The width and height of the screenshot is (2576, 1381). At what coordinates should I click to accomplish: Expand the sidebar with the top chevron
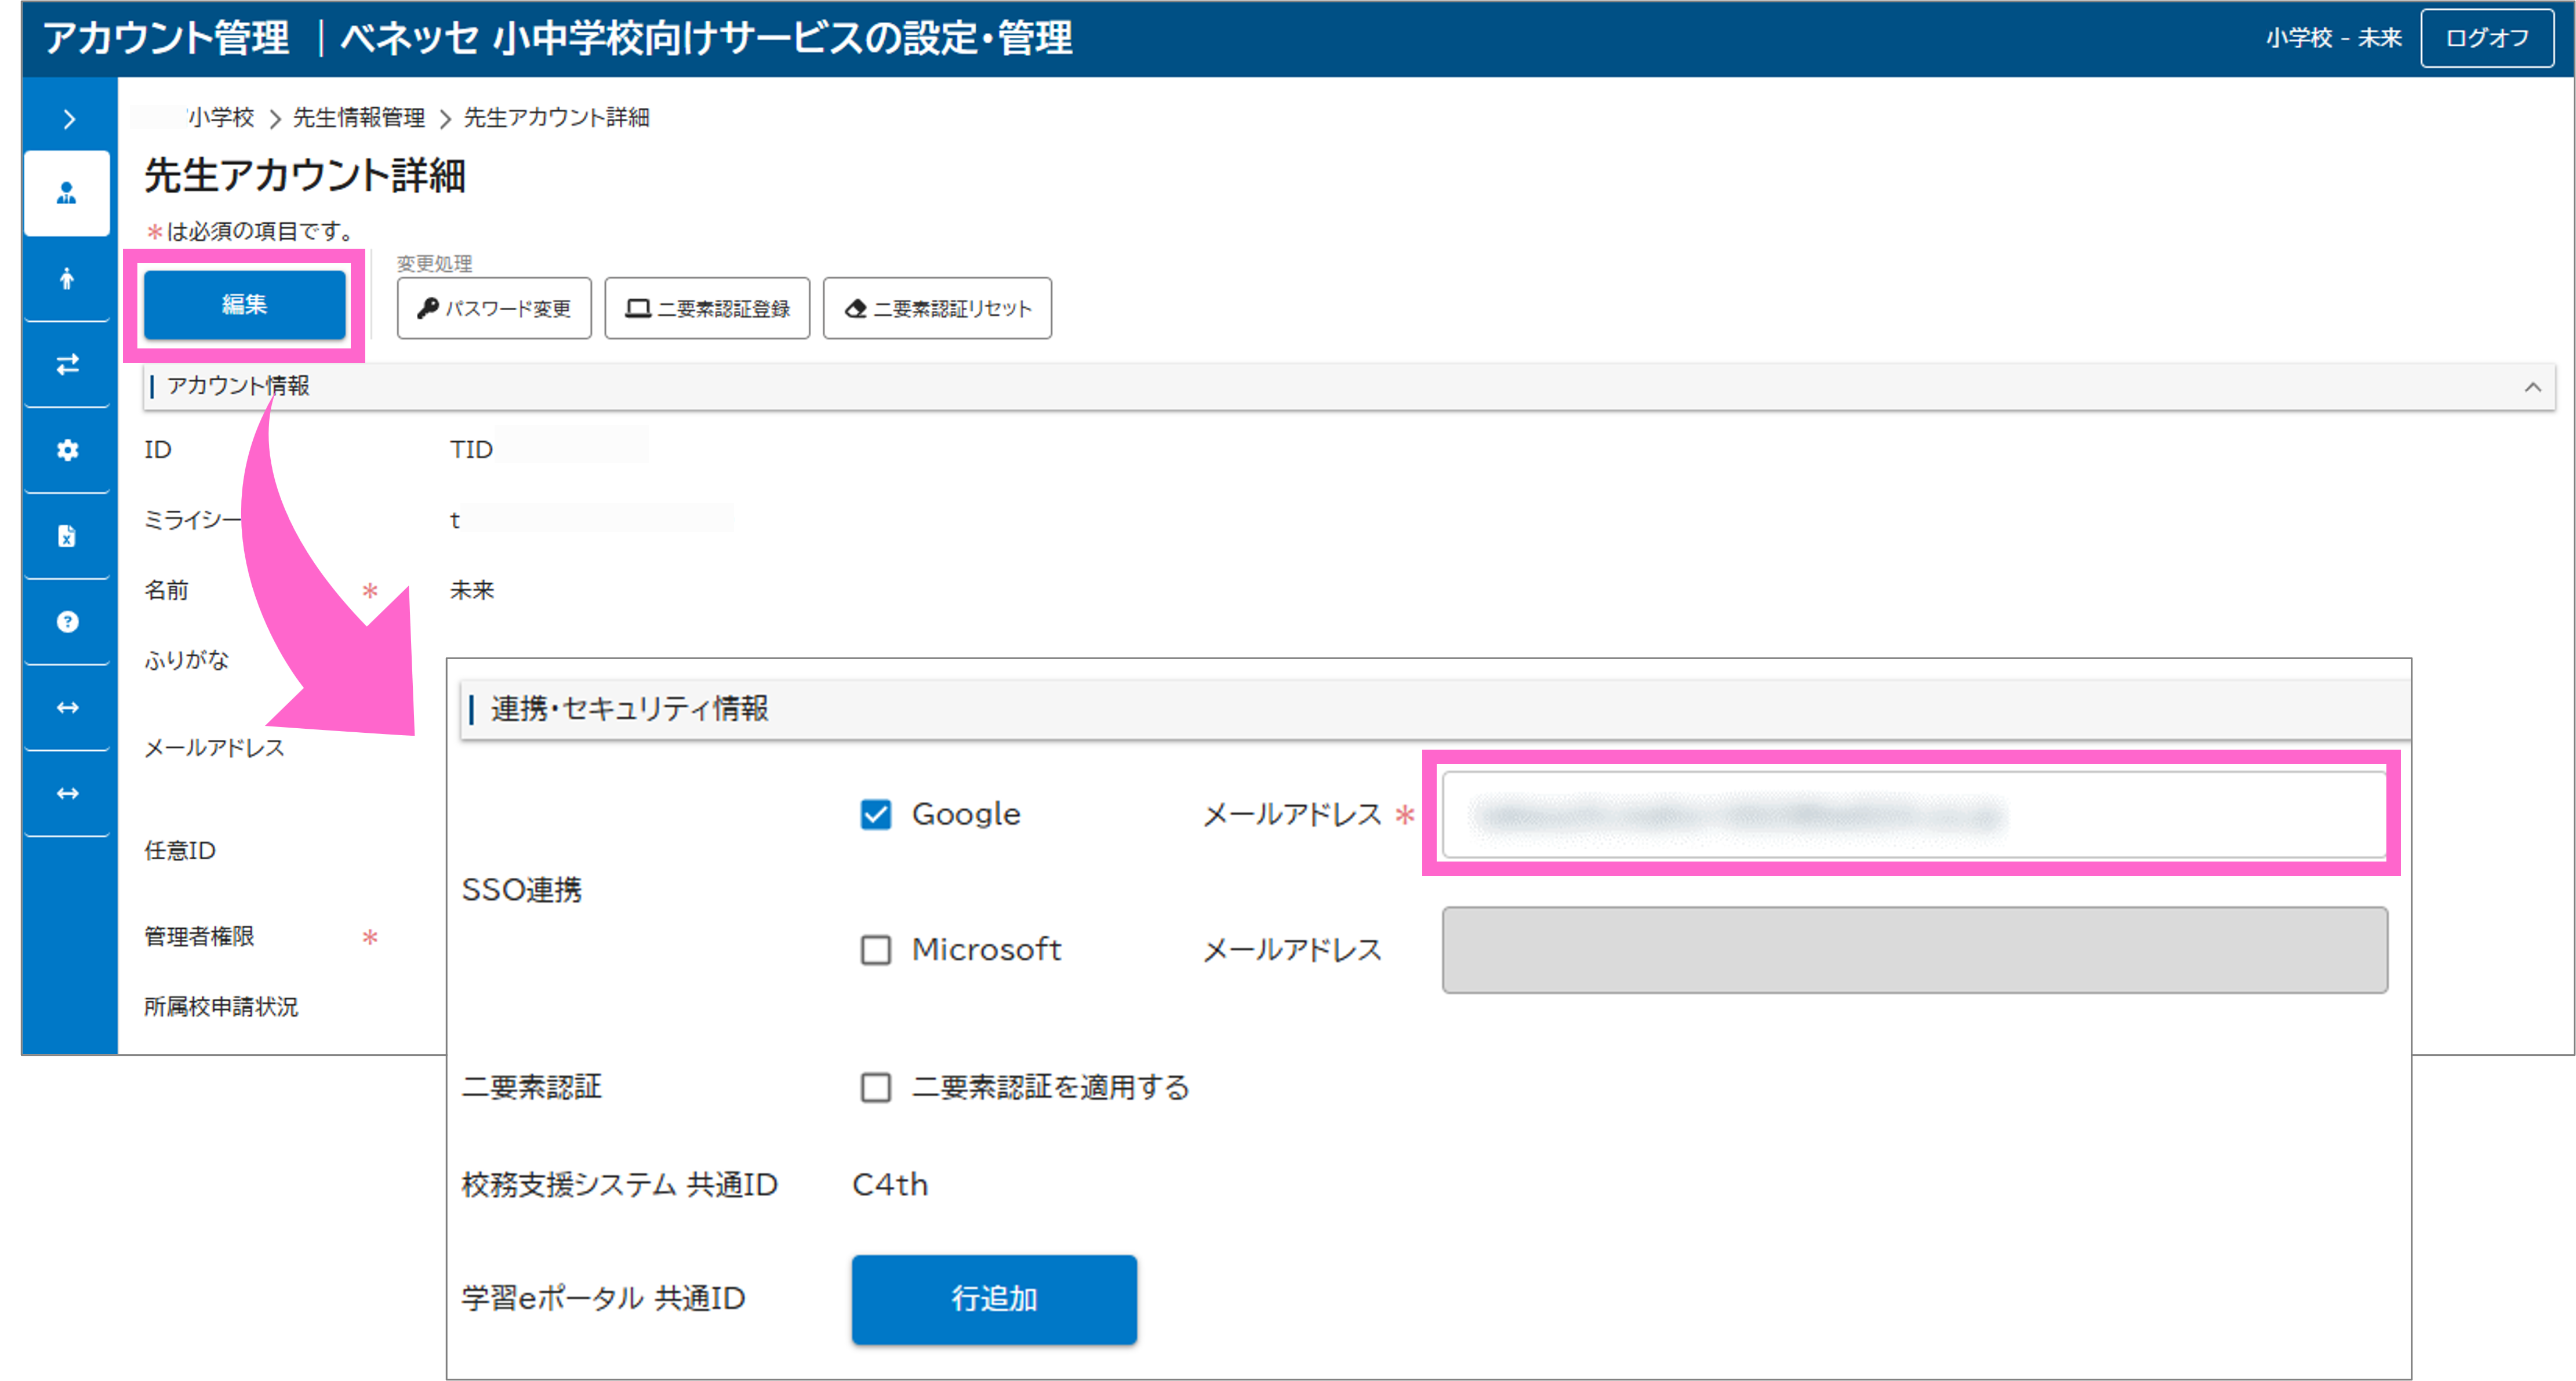68,119
